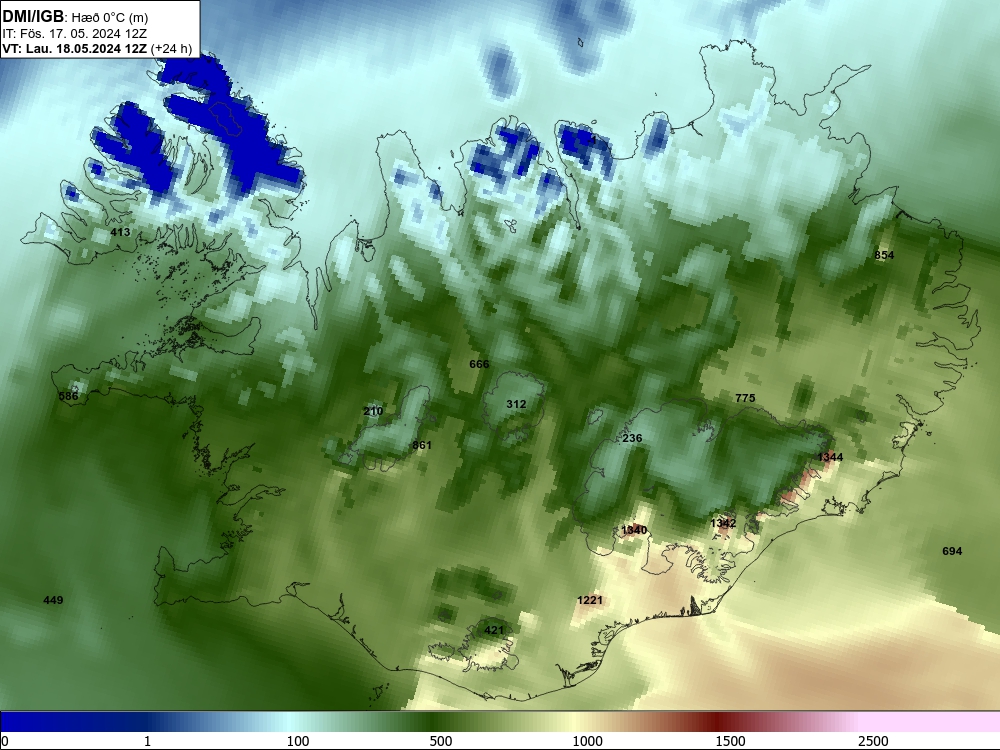The width and height of the screenshot is (1000, 750).
Task: Click the 694 value over the sea
Action: coord(952,551)
